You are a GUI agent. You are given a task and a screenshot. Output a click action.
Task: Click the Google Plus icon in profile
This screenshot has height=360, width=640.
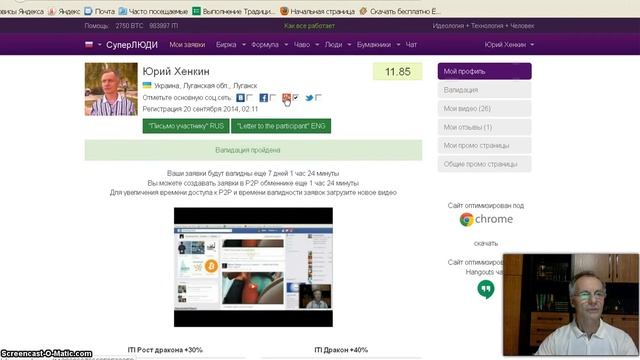click(x=287, y=98)
